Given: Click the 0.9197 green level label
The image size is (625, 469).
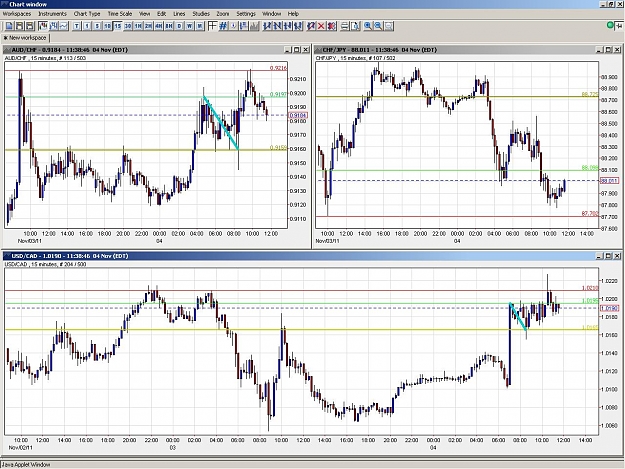Looking at the screenshot, I should coord(278,94).
